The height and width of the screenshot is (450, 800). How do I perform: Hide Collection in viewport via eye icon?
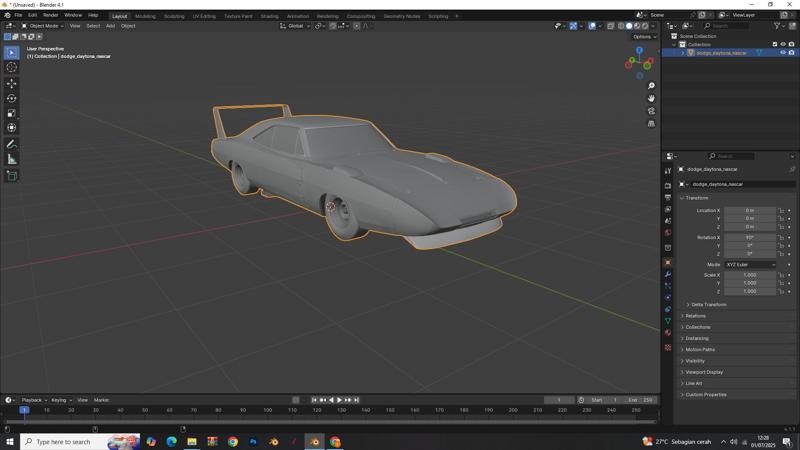tap(783, 44)
